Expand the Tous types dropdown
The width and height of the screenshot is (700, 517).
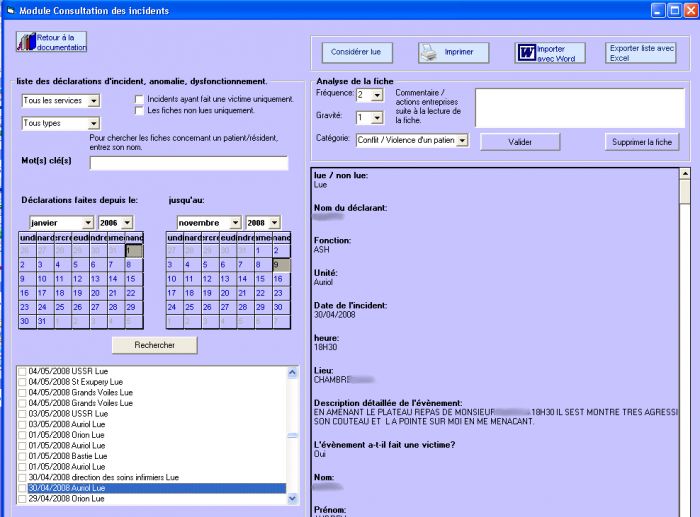[x=93, y=123]
